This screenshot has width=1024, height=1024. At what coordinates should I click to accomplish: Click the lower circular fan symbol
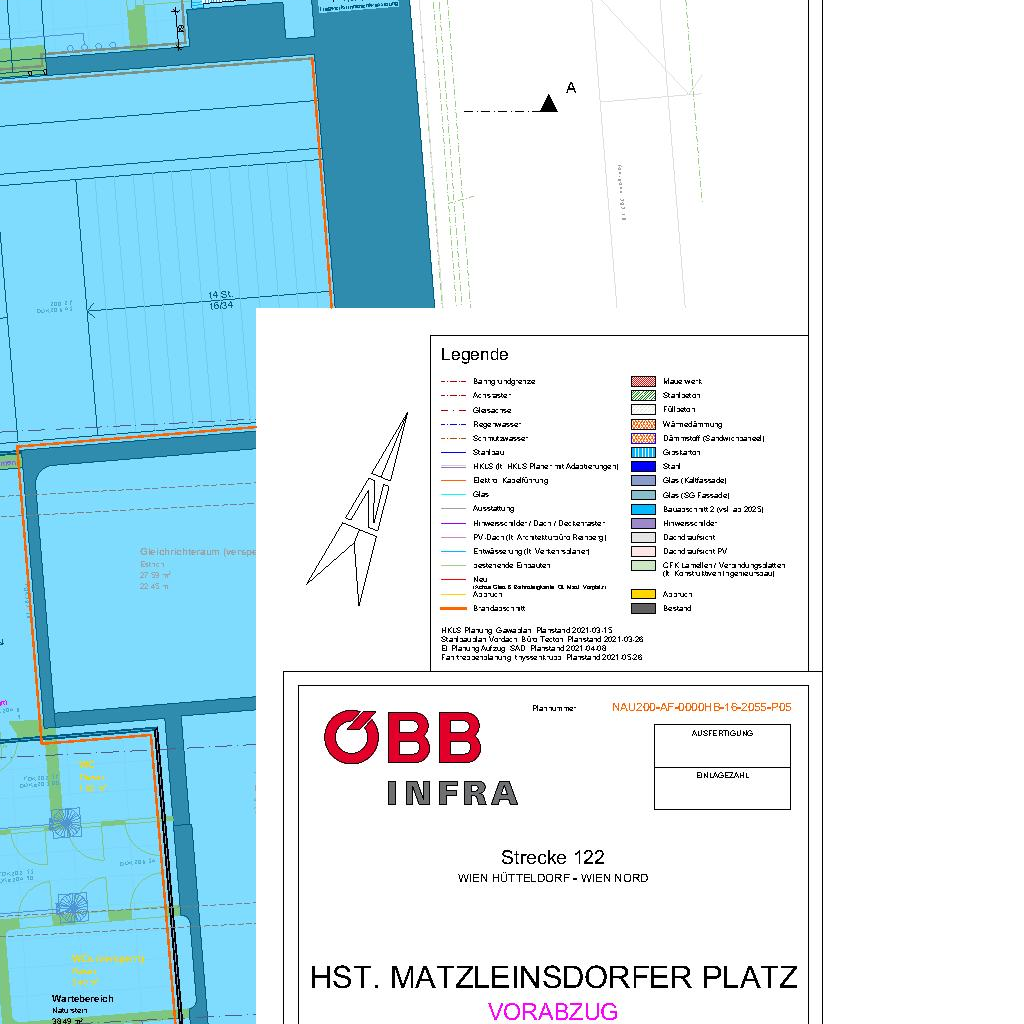coord(71,908)
